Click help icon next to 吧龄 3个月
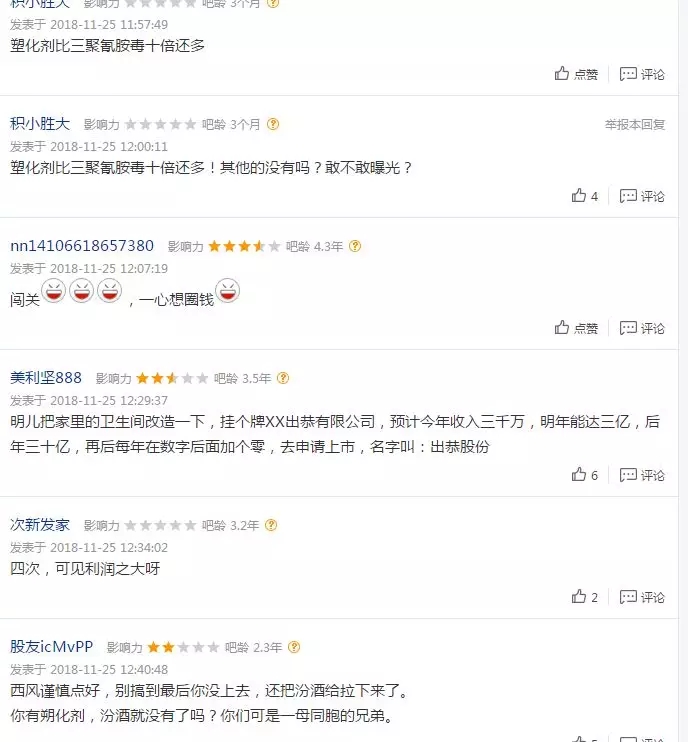688x742 pixels. click(x=273, y=124)
